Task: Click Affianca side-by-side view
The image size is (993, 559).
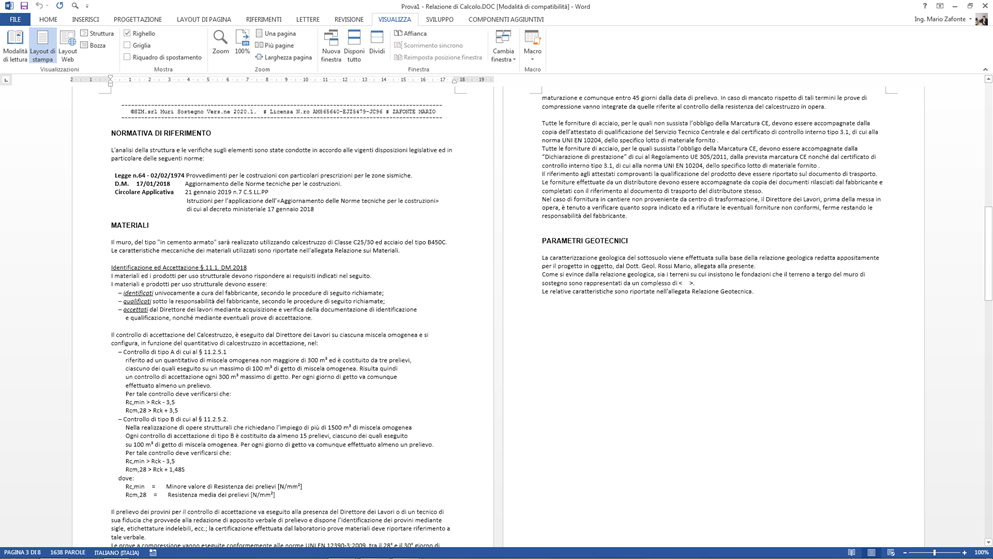Action: click(x=410, y=33)
